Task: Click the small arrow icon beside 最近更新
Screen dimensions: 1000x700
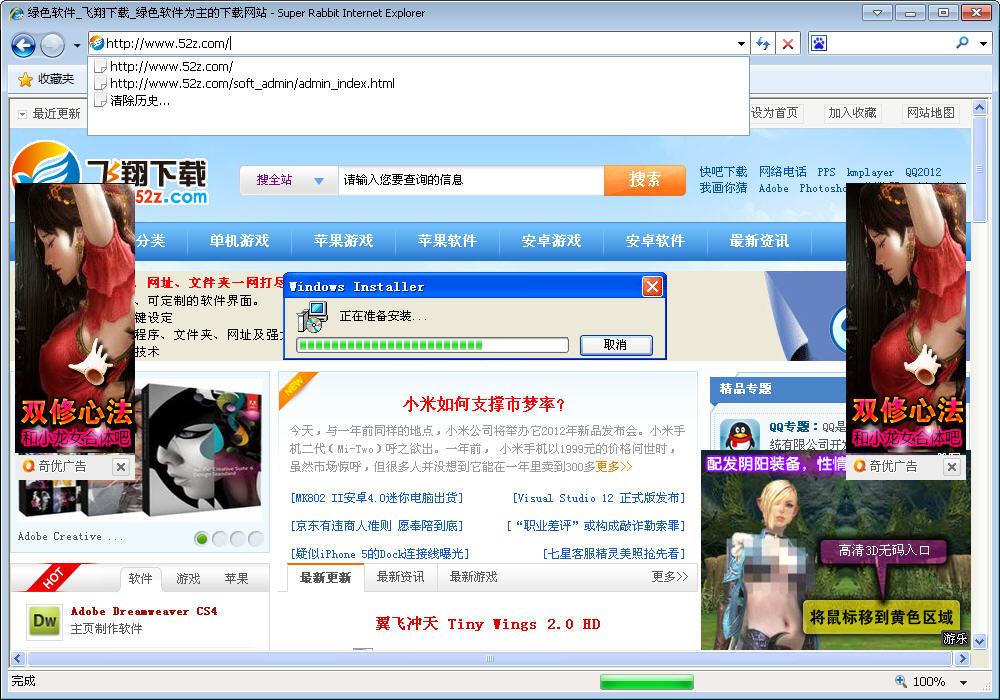Action: 22,114
